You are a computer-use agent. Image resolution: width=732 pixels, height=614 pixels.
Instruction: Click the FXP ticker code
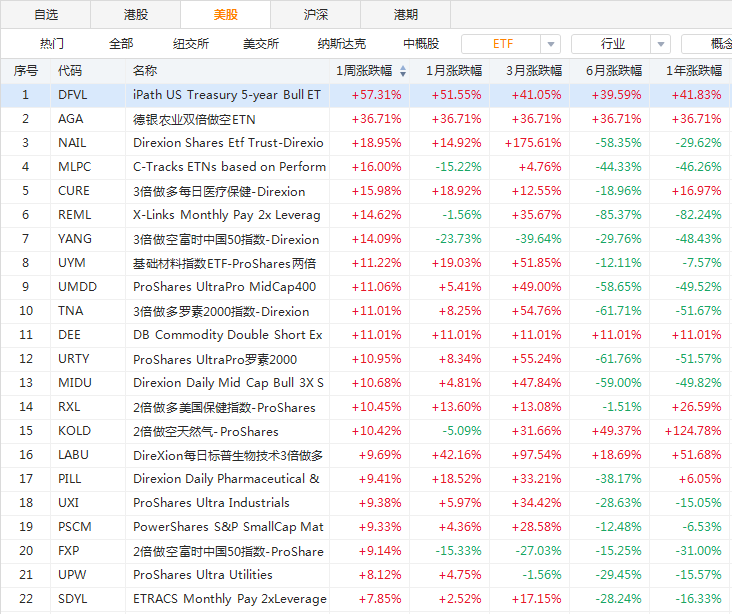[68, 551]
